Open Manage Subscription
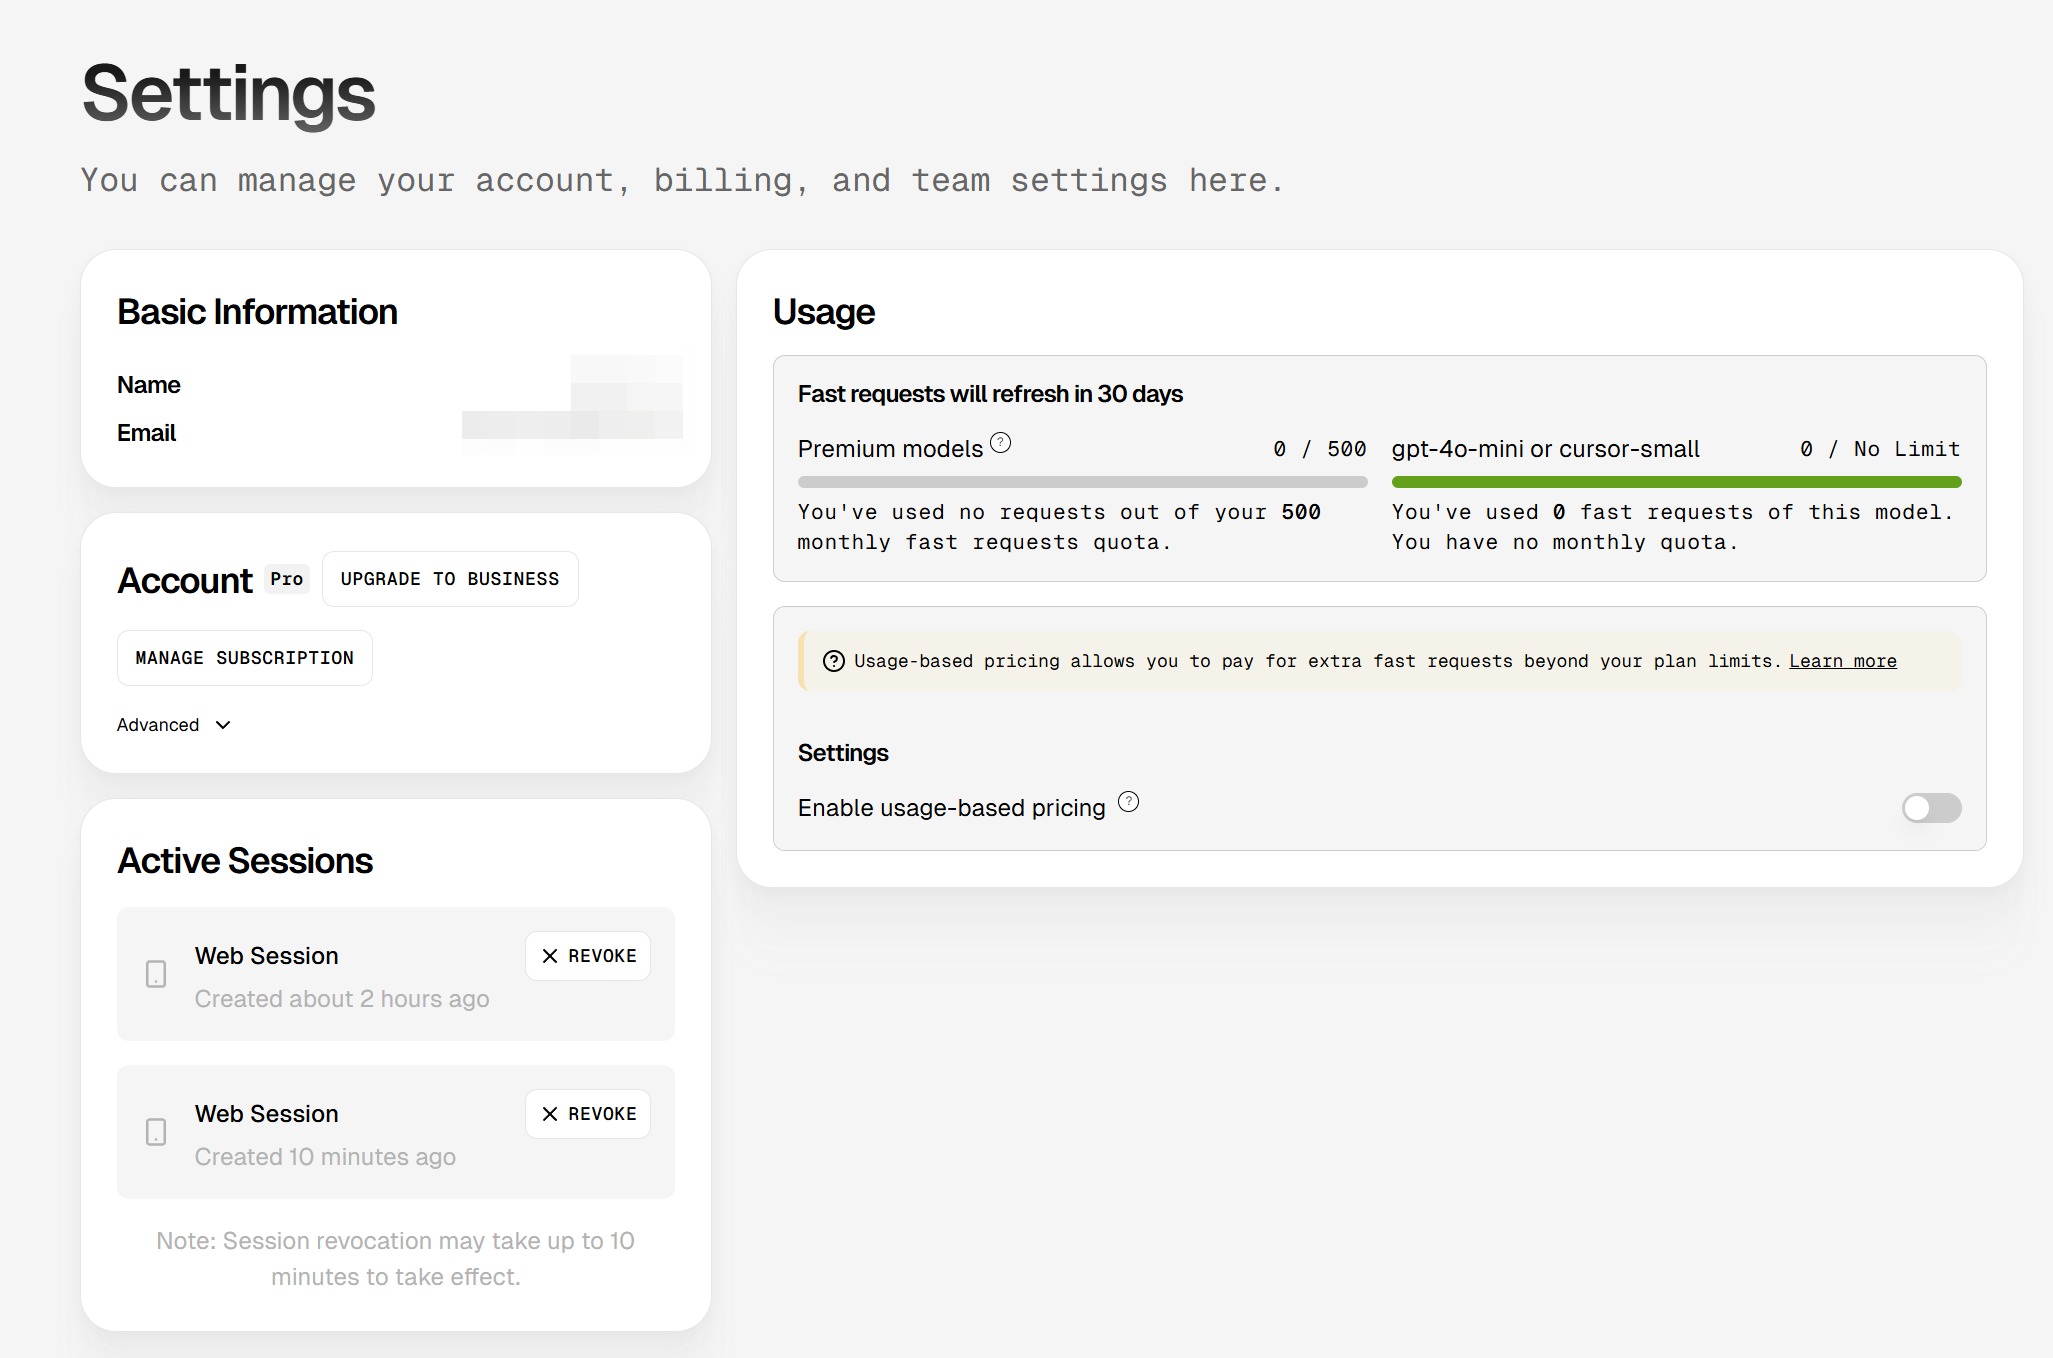2053x1358 pixels. tap(245, 658)
